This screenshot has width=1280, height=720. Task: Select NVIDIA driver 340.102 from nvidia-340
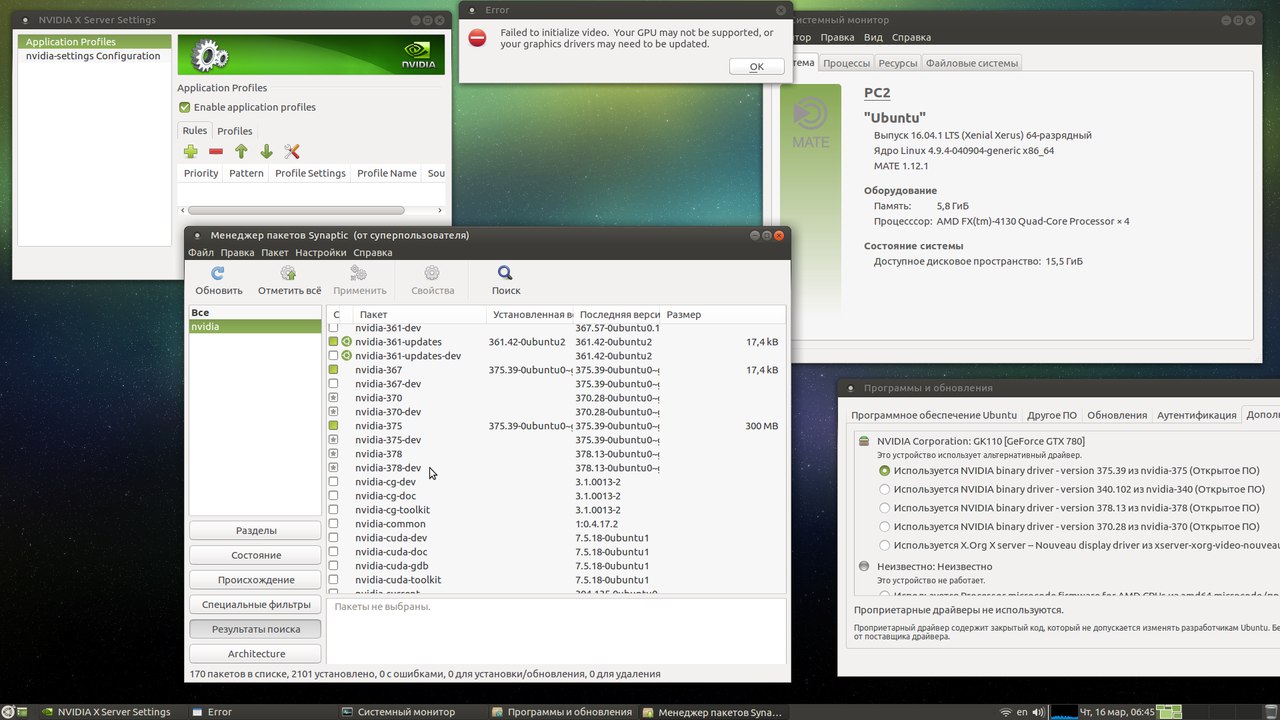[x=884, y=489]
